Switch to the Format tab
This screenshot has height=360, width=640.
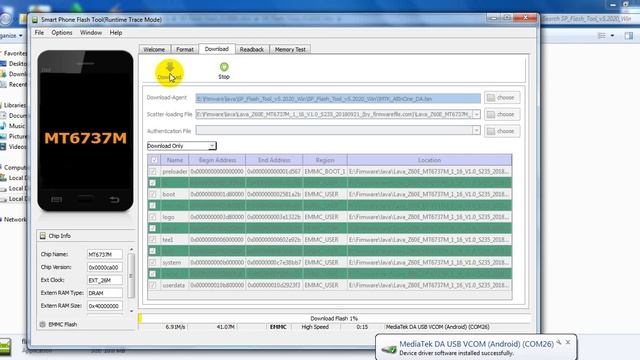(x=184, y=49)
